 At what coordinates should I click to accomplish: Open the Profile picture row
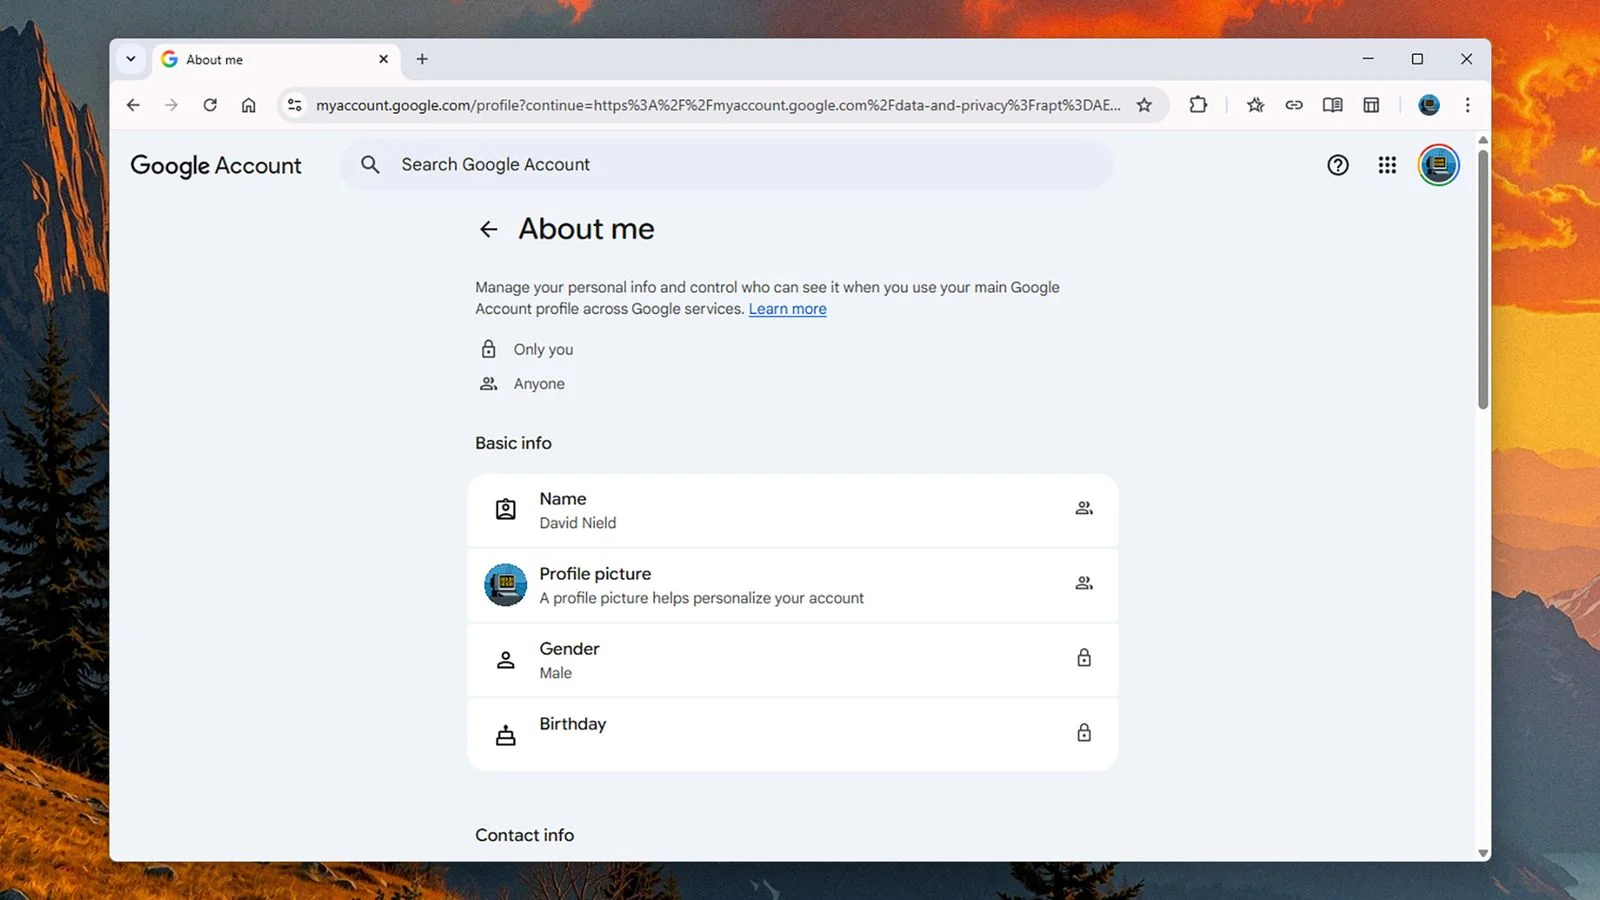792,585
